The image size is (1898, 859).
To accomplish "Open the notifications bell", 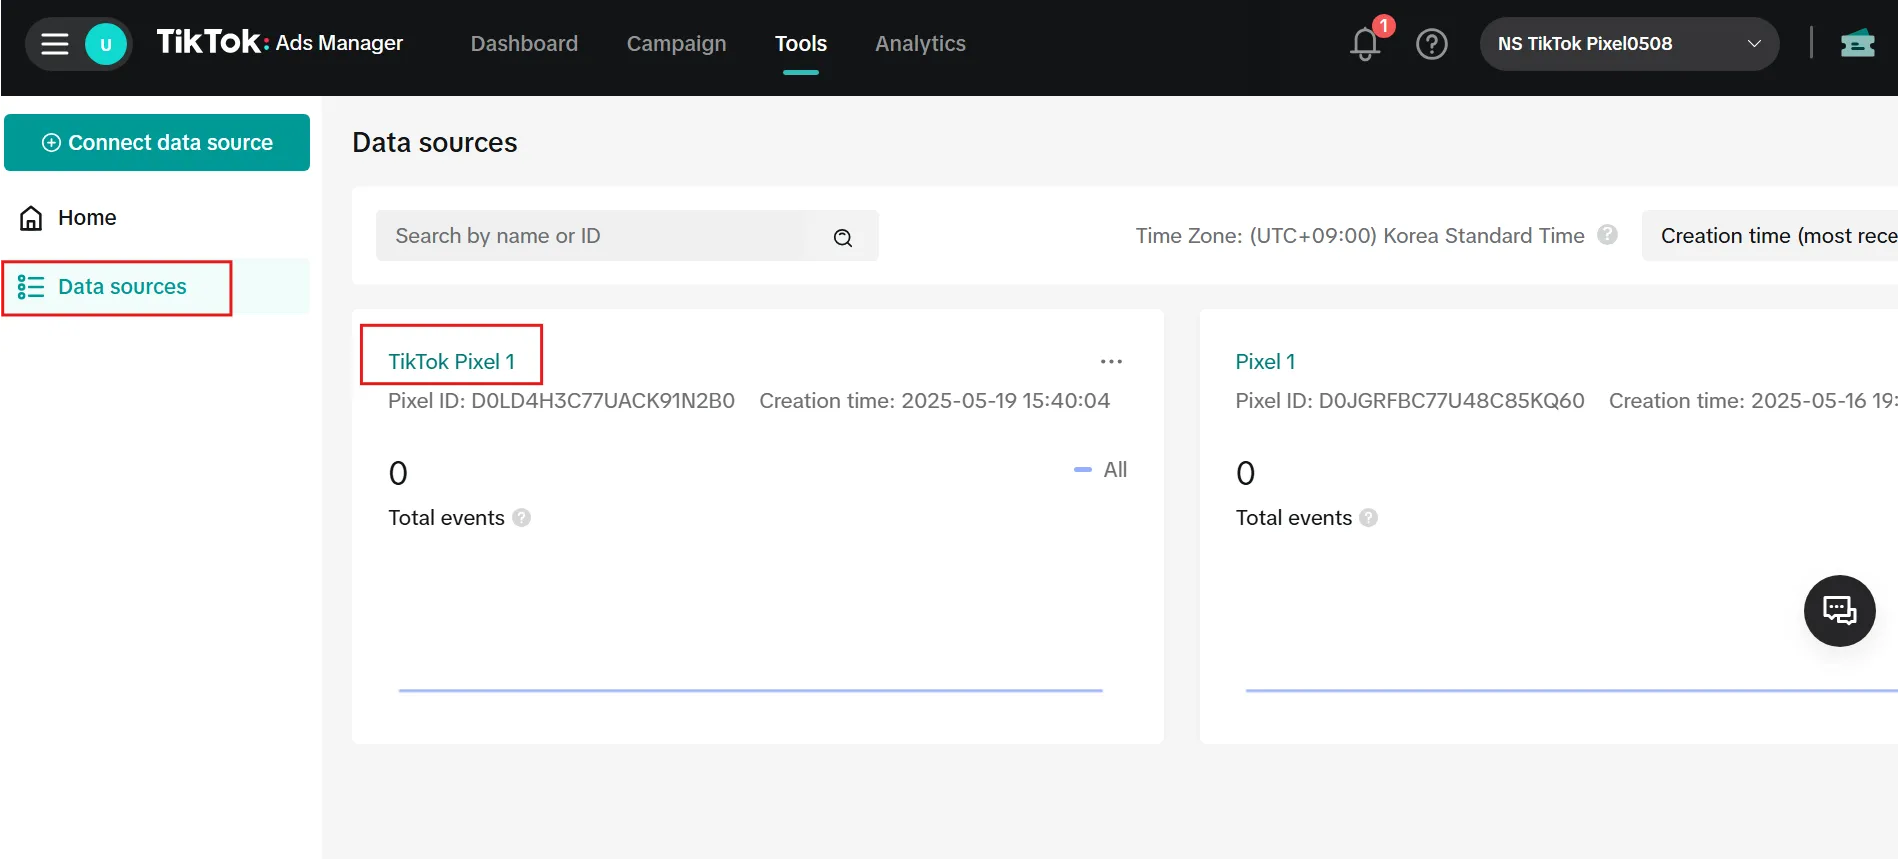I will tap(1365, 44).
